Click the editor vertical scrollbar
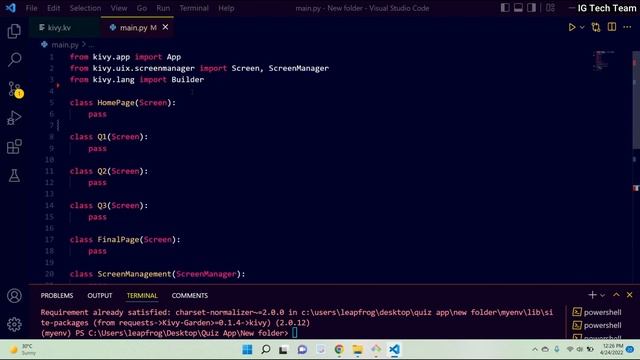Viewport: 640px width, 360px height. (x=636, y=100)
